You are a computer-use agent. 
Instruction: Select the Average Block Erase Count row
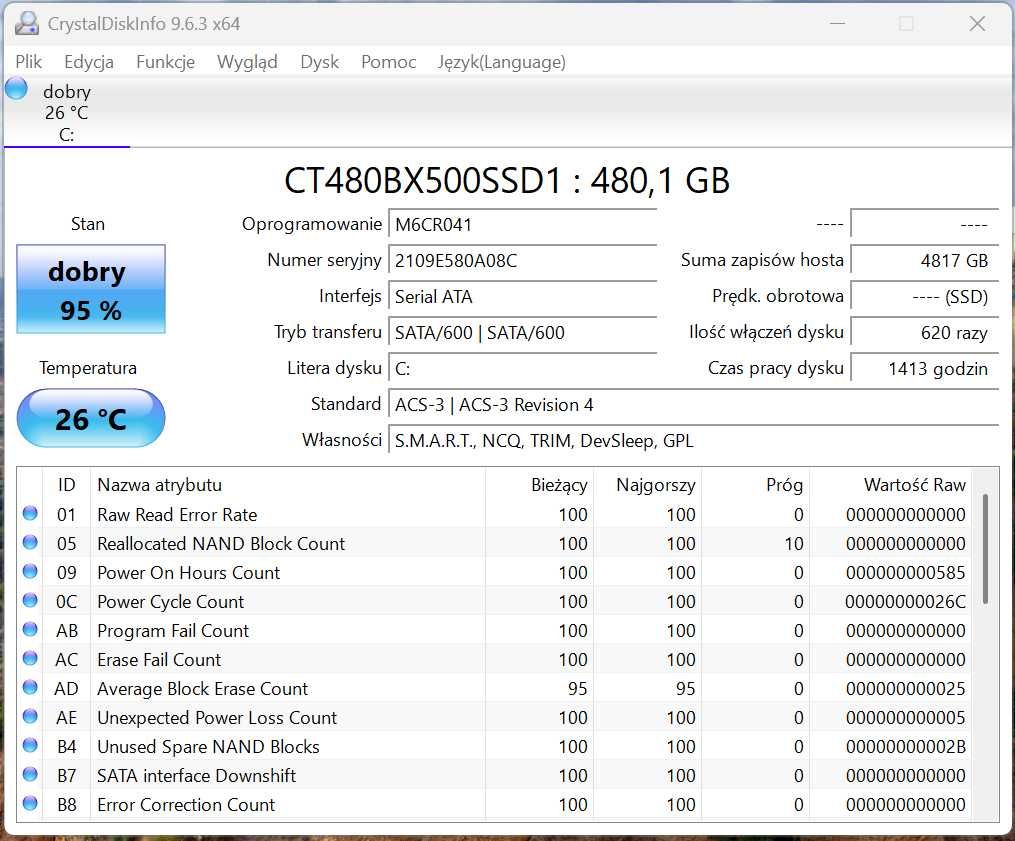(495, 689)
